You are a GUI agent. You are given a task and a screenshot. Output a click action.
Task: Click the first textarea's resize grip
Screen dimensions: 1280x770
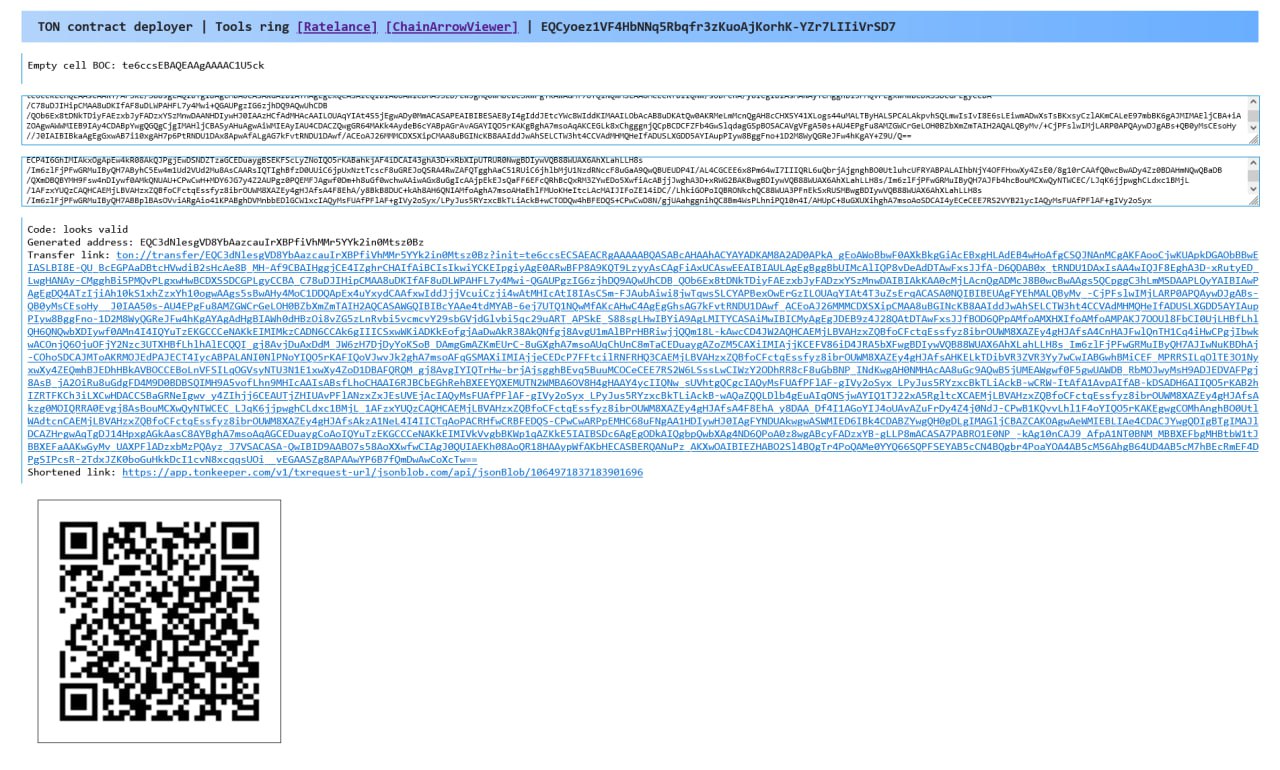1253,140
